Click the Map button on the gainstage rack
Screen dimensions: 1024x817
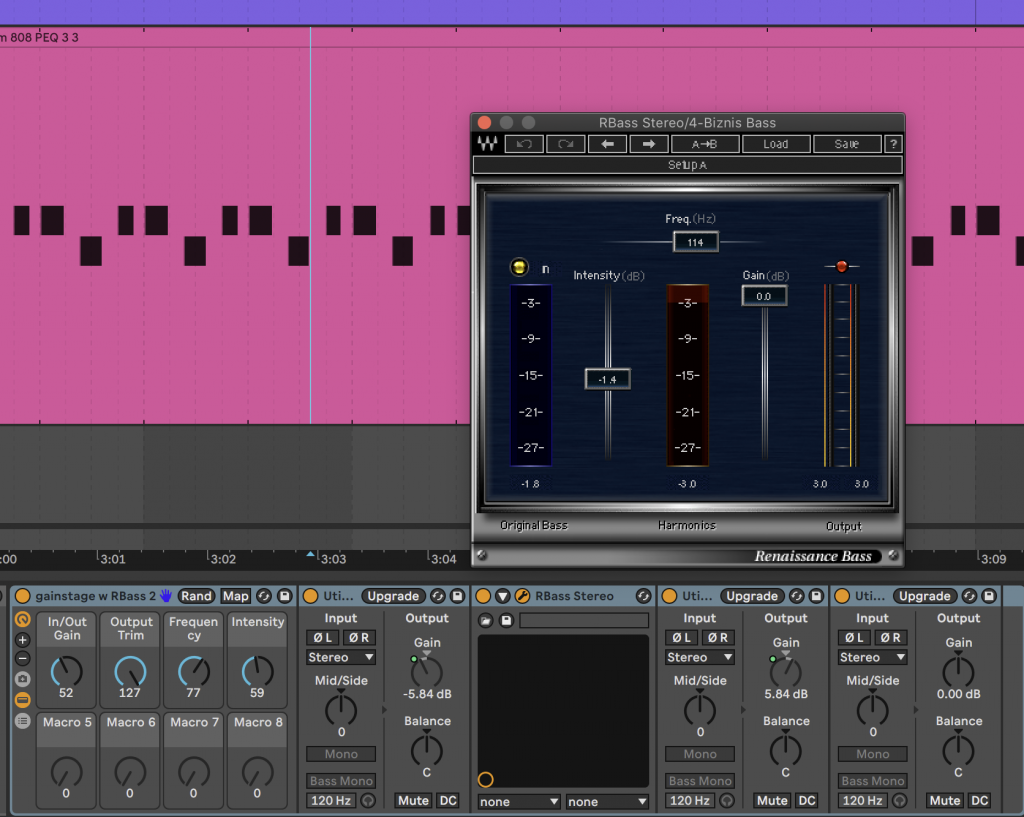pyautogui.click(x=235, y=596)
